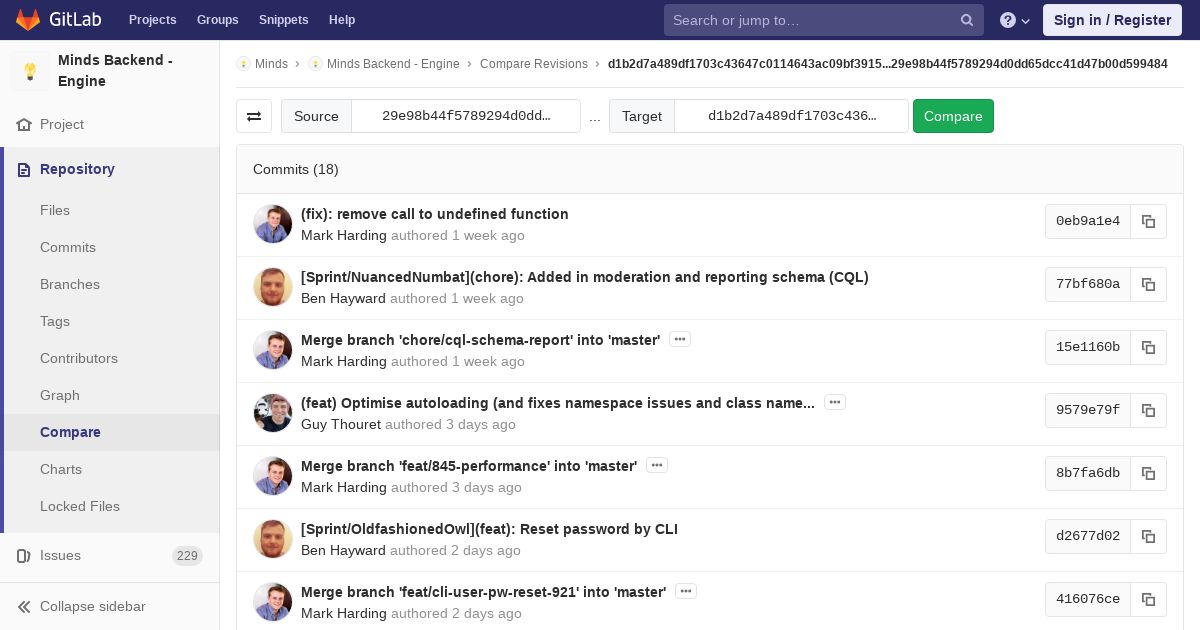The image size is (1200, 630).
Task: Copy commit SHA 9579e79f
Action: (1148, 411)
